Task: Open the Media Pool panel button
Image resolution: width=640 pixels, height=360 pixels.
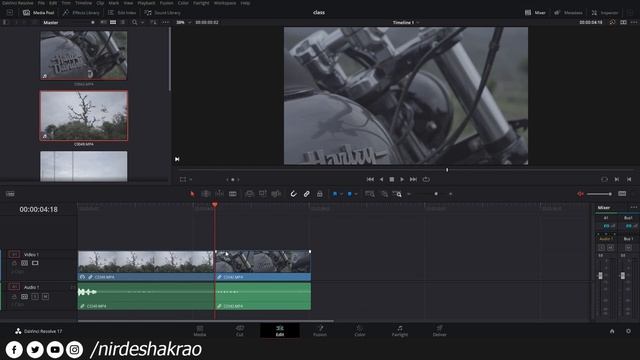Action: click(x=39, y=13)
